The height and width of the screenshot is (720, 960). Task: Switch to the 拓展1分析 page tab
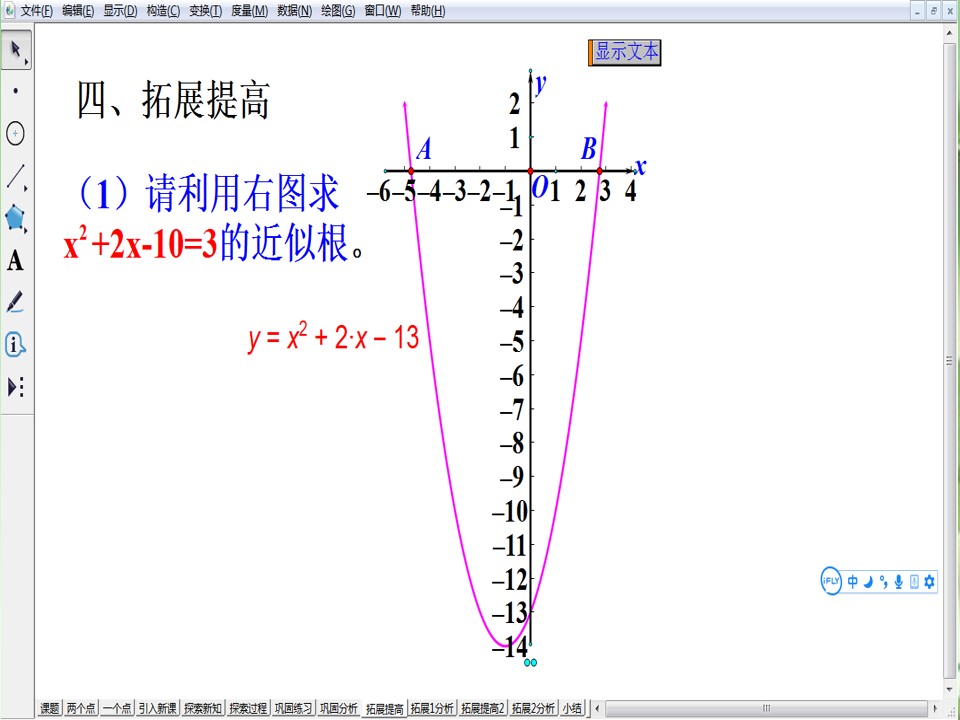pos(432,708)
